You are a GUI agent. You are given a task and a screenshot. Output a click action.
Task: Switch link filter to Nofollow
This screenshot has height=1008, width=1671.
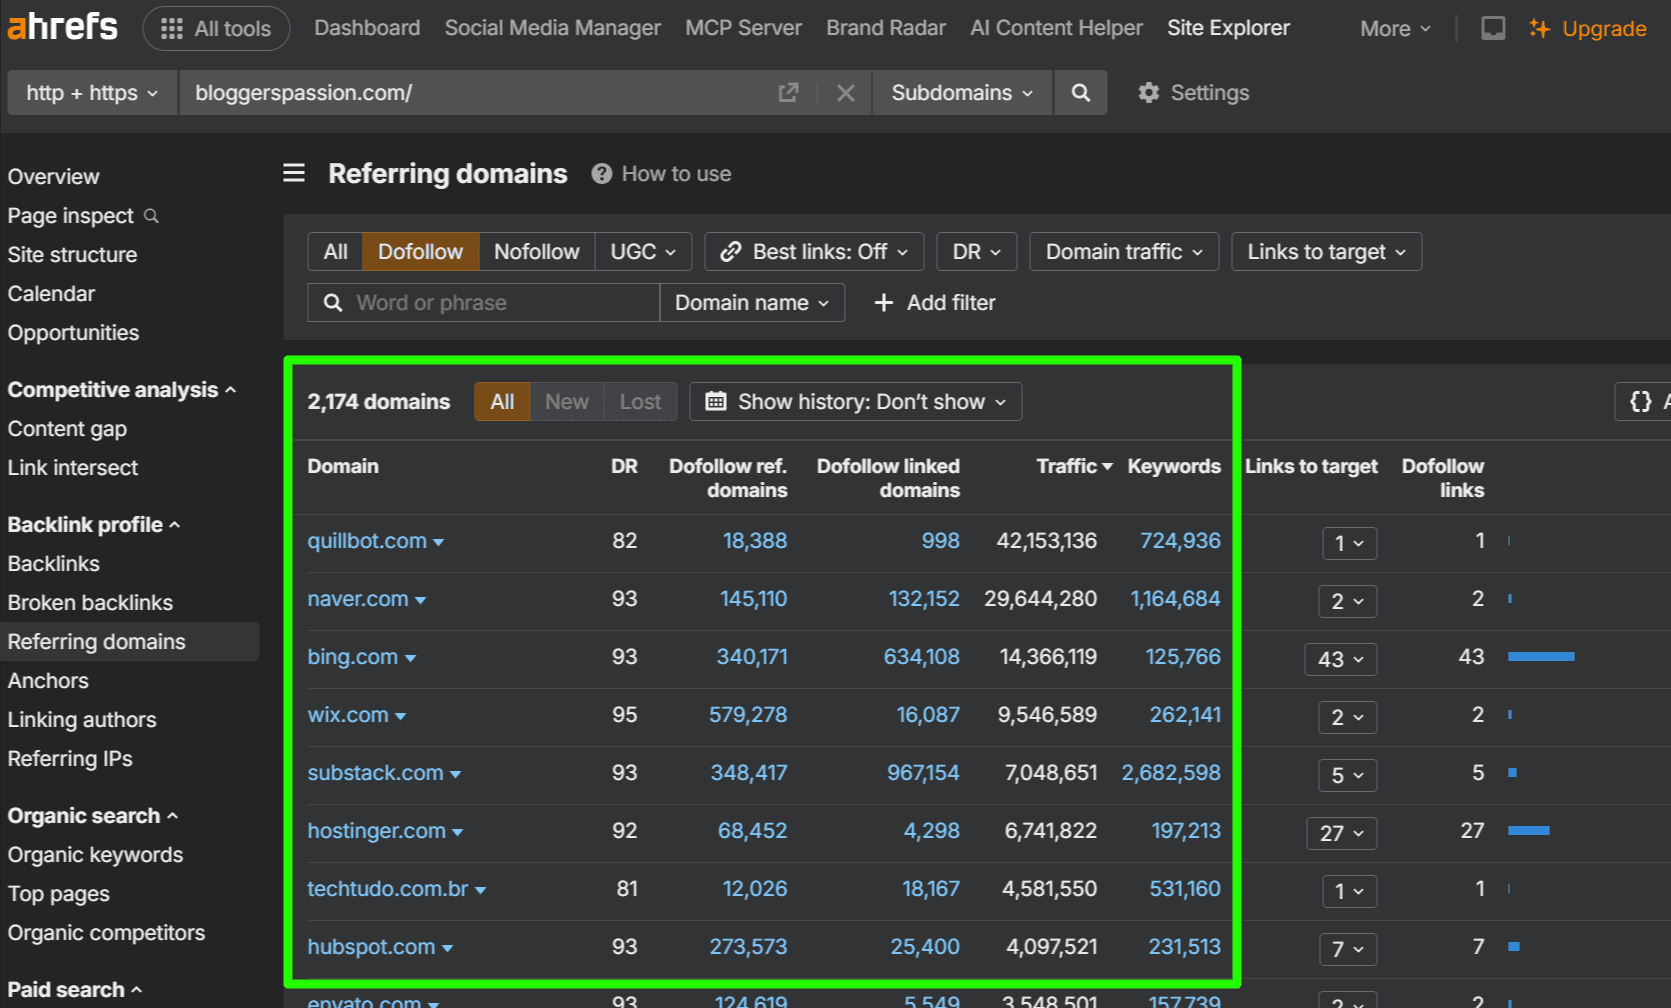pos(536,251)
